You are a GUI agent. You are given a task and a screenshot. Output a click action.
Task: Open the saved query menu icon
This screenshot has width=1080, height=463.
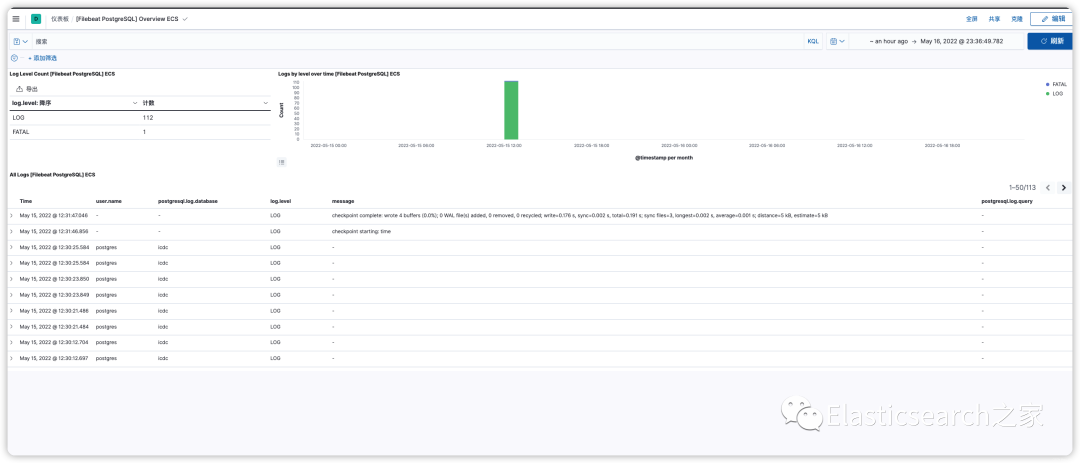tap(21, 41)
